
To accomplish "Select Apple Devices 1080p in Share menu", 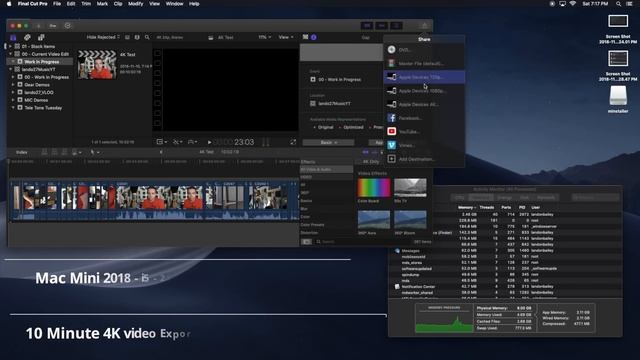I will tap(424, 91).
